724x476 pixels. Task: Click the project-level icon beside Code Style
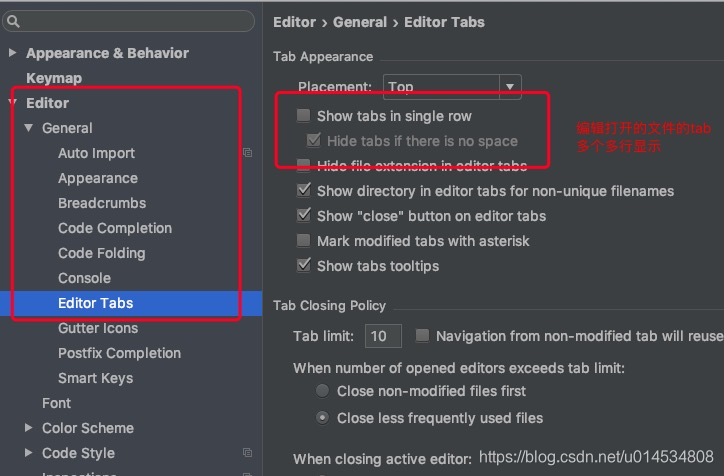[248, 453]
